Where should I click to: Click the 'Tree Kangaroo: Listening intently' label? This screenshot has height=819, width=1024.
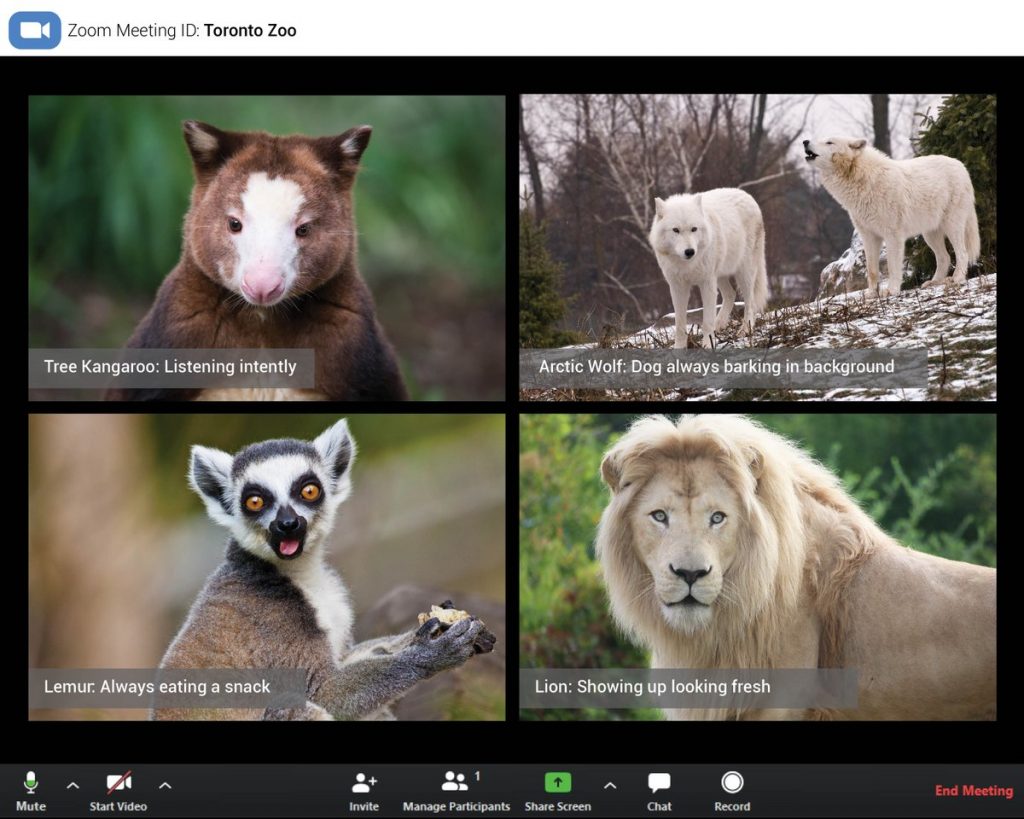point(170,367)
